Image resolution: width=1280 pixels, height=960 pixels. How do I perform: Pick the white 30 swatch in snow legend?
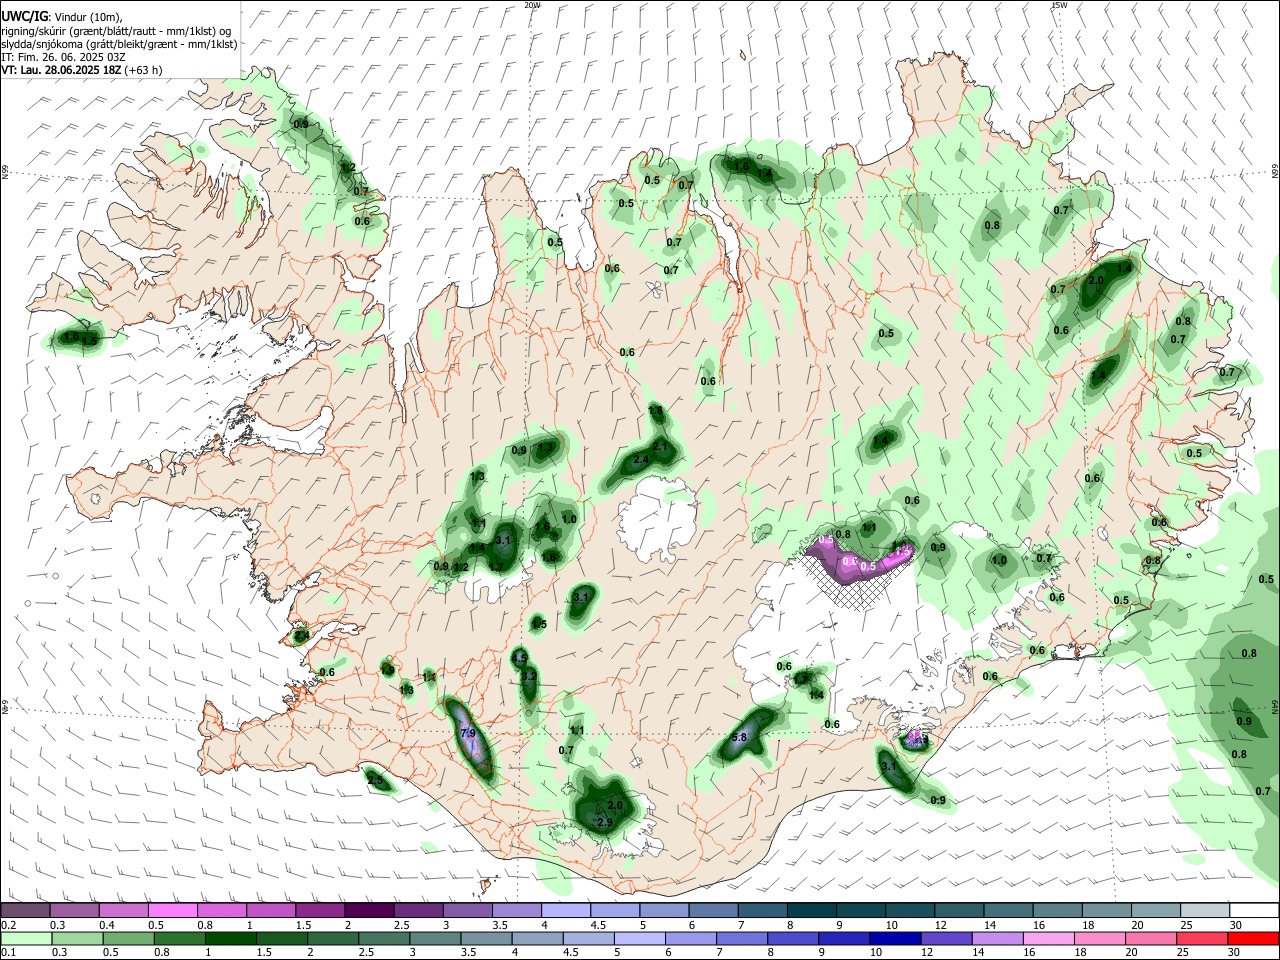click(x=1253, y=910)
